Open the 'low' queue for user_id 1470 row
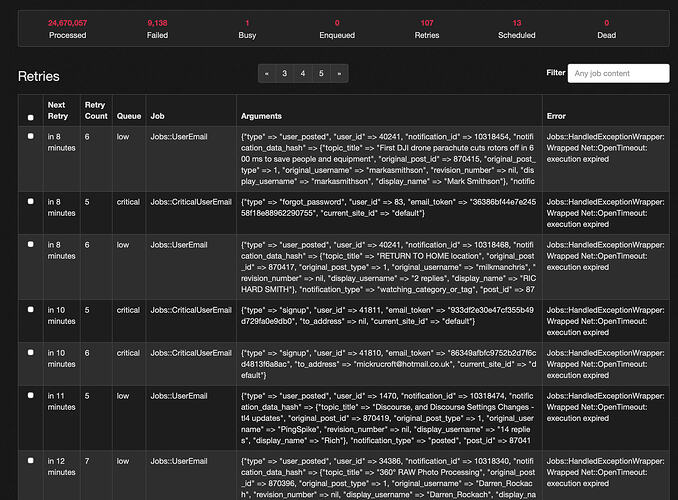 (x=123, y=396)
